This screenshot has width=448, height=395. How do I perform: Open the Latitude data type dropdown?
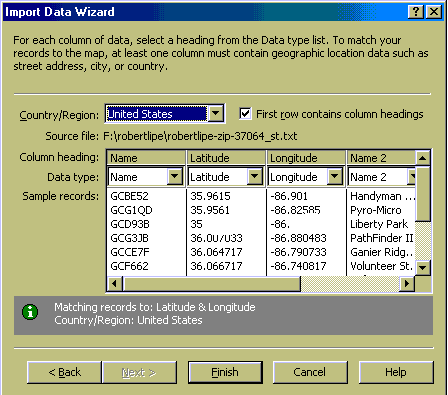(x=255, y=176)
